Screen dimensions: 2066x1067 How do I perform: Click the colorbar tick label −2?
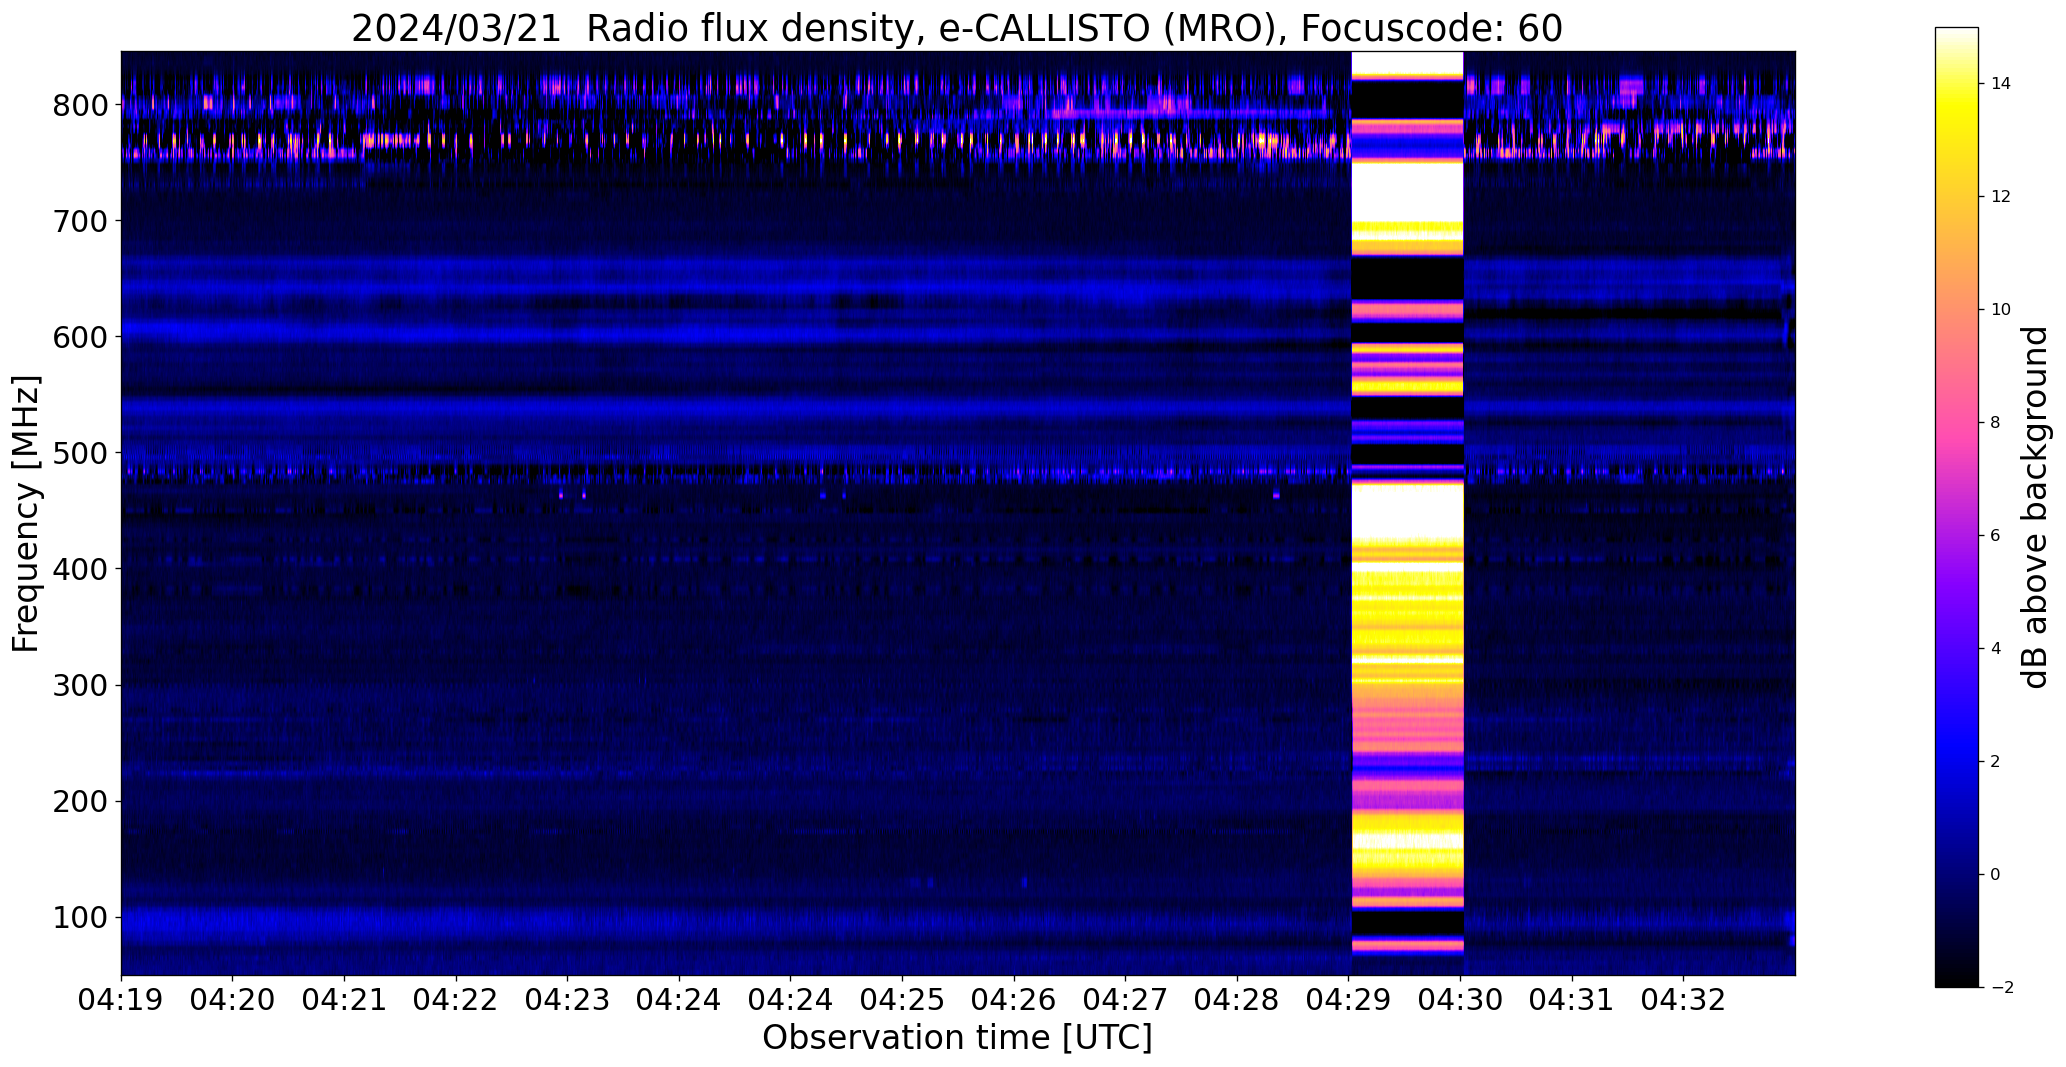(x=2001, y=987)
